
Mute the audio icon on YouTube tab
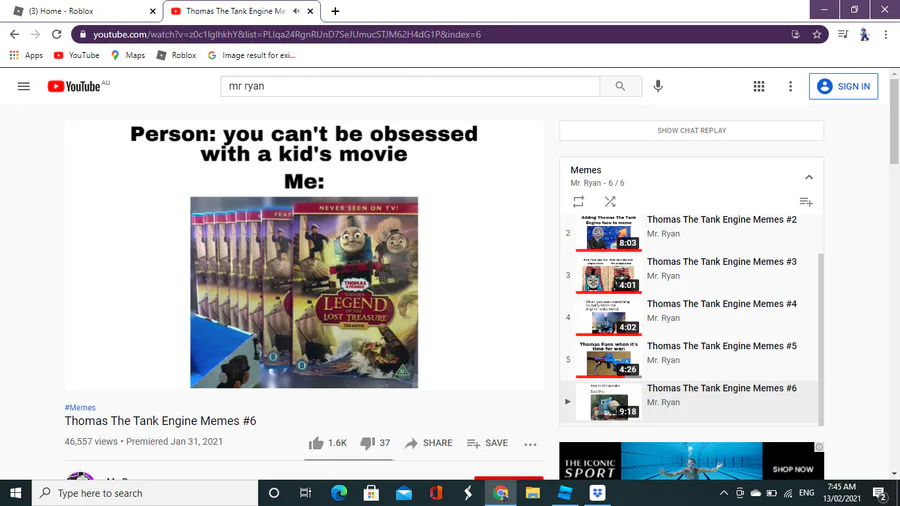[x=296, y=11]
